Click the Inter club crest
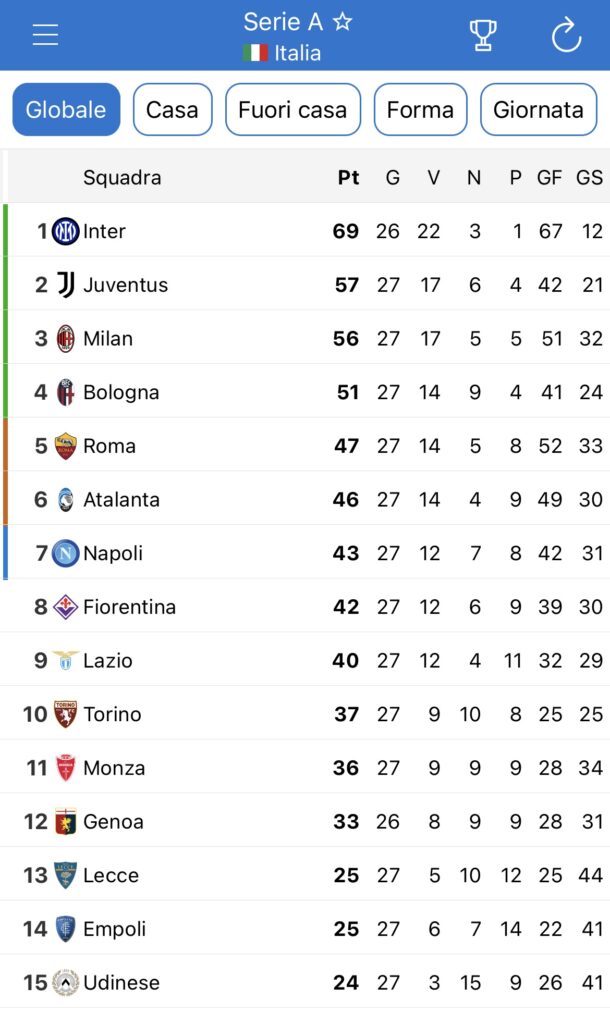 click(65, 231)
